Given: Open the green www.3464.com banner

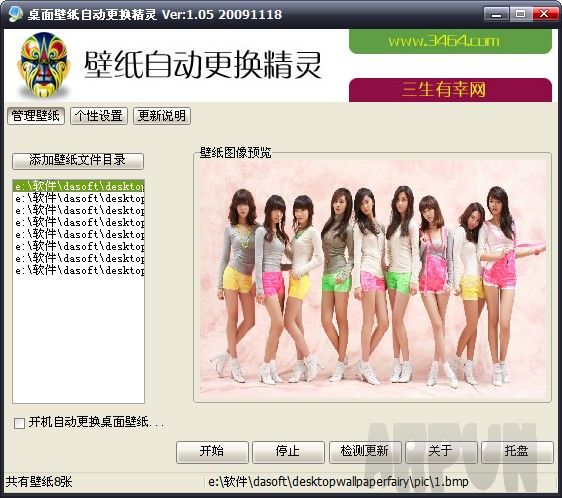Looking at the screenshot, I should tap(450, 42).
